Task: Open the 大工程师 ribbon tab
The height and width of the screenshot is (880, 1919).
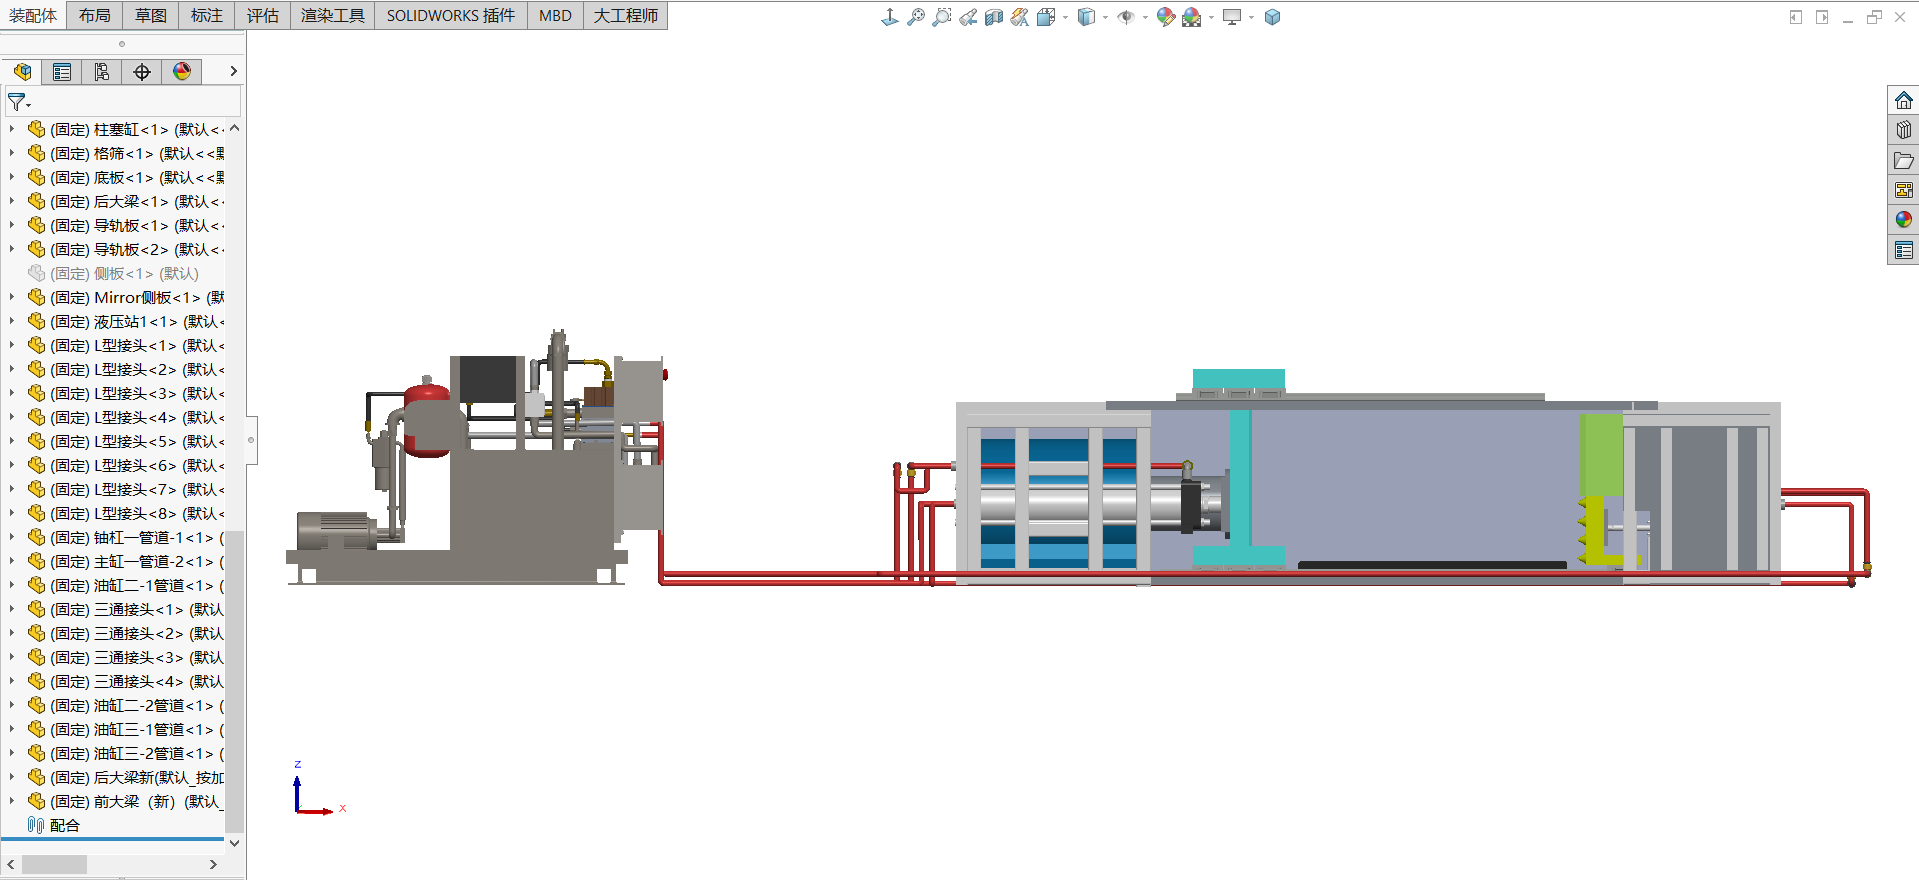Action: point(626,15)
